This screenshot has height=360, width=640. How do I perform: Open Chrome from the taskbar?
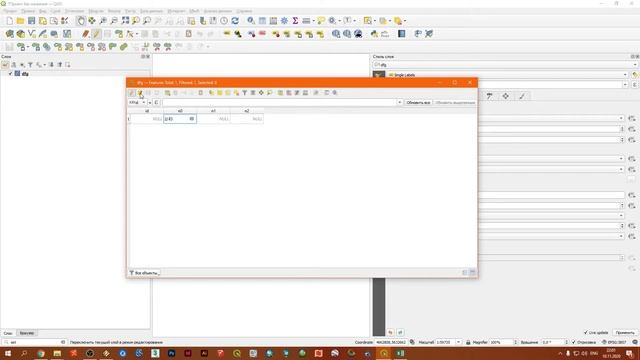pos(41,353)
